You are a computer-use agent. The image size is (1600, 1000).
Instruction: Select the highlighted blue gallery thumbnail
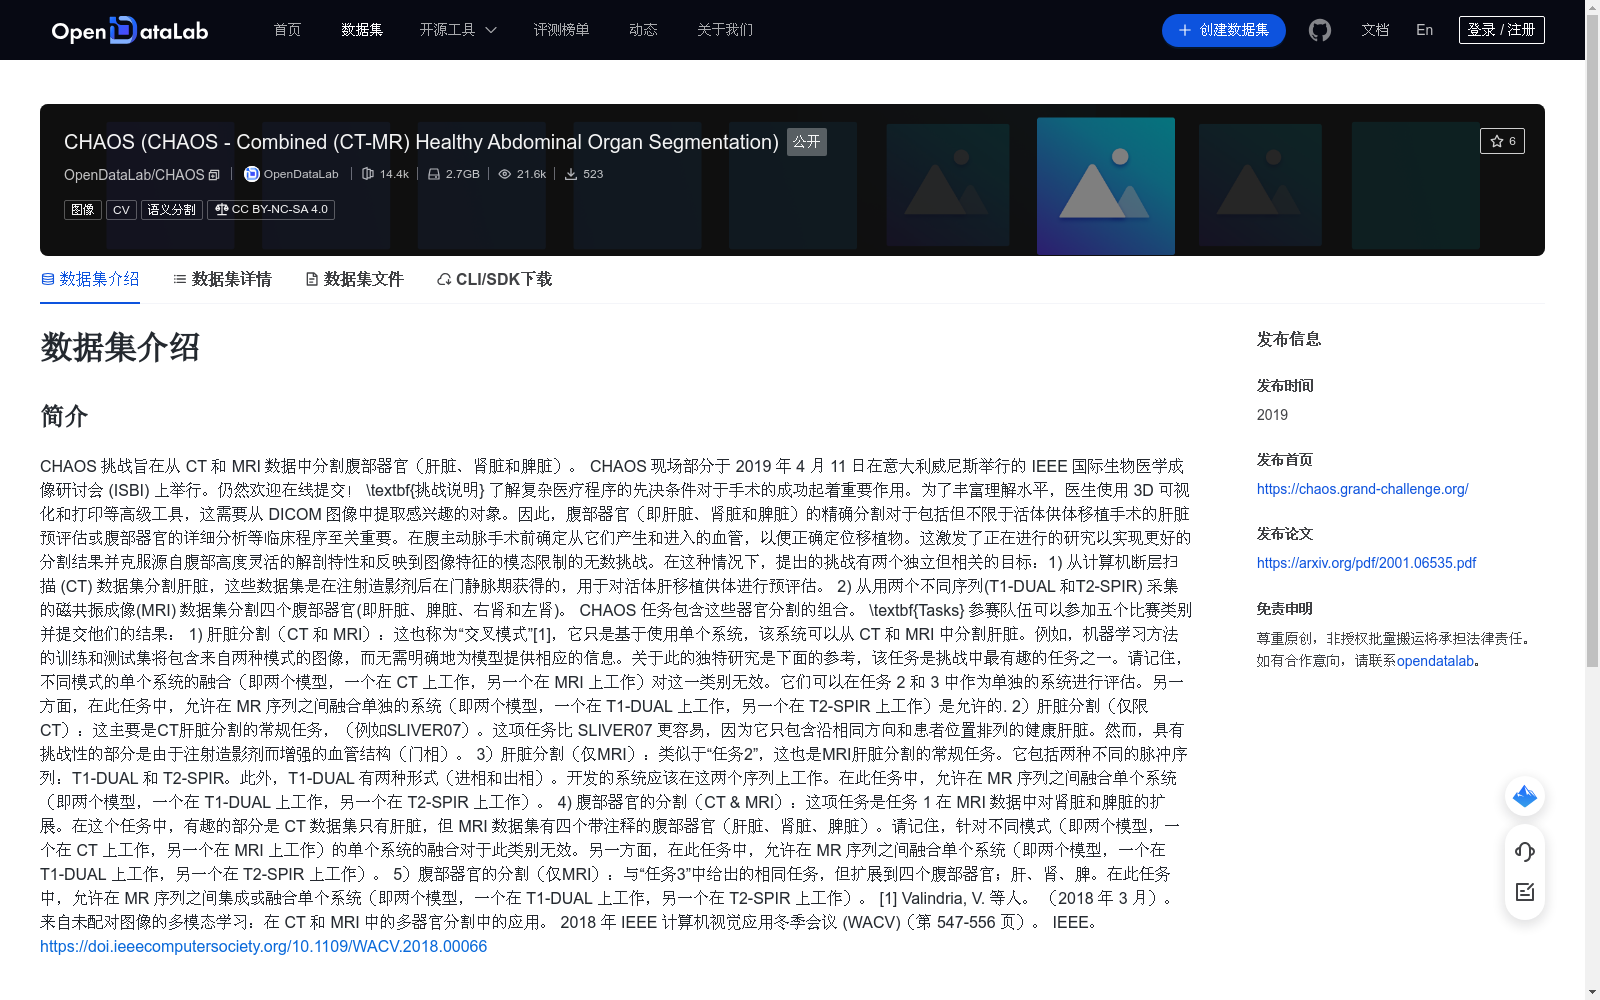point(1105,186)
